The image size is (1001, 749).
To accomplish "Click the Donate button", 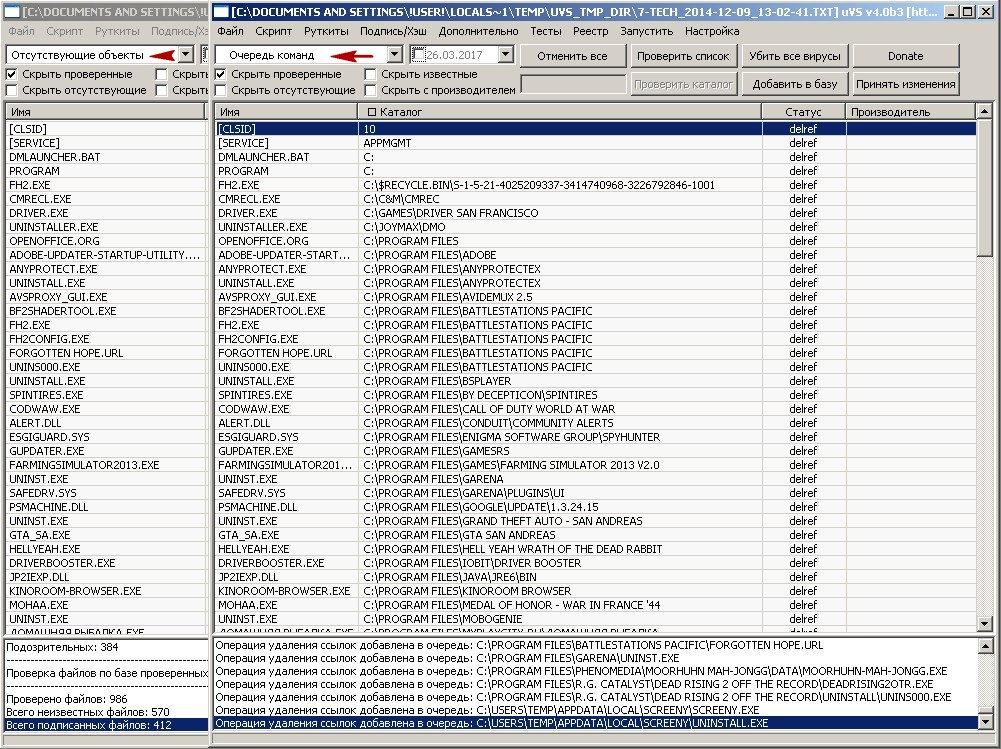I will (x=905, y=56).
